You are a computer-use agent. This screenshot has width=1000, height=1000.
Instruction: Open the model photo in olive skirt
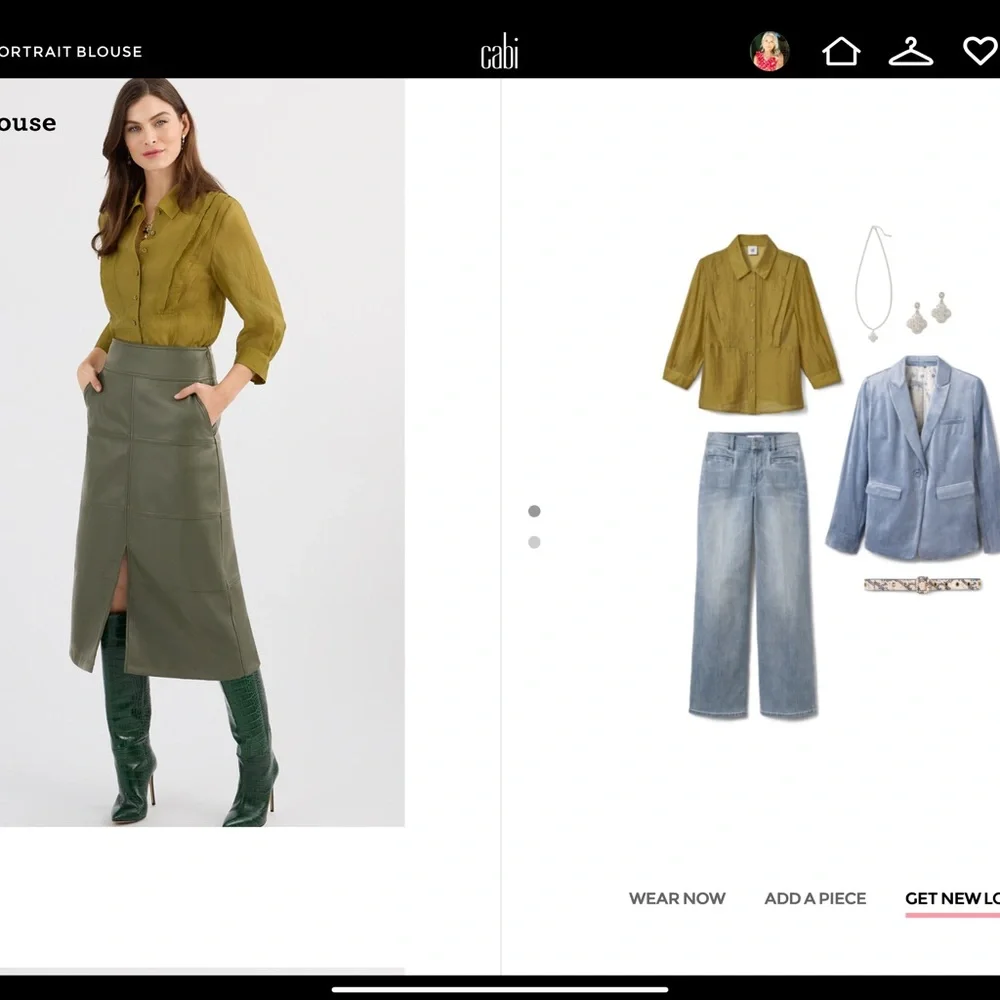point(202,452)
